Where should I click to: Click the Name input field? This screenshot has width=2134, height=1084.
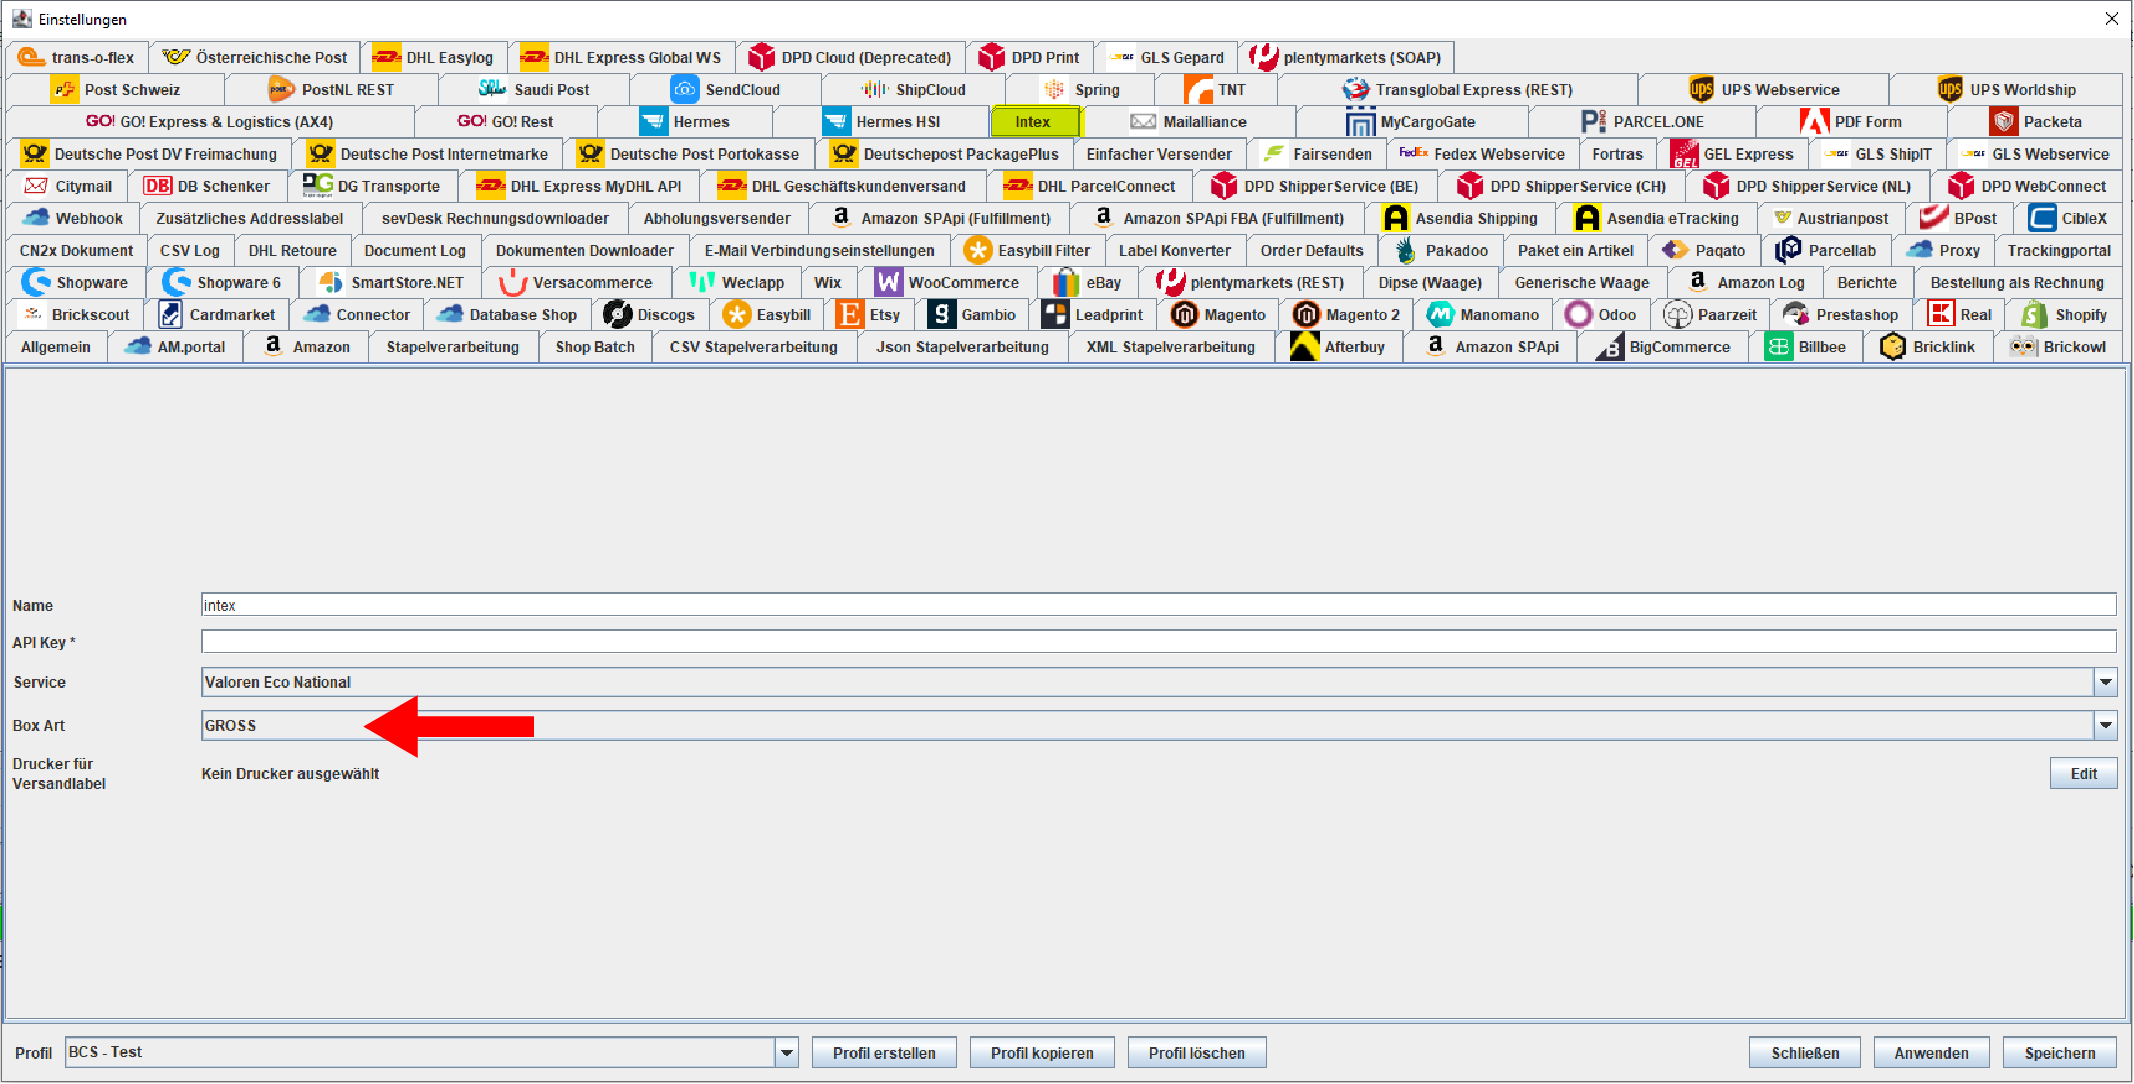click(1159, 605)
